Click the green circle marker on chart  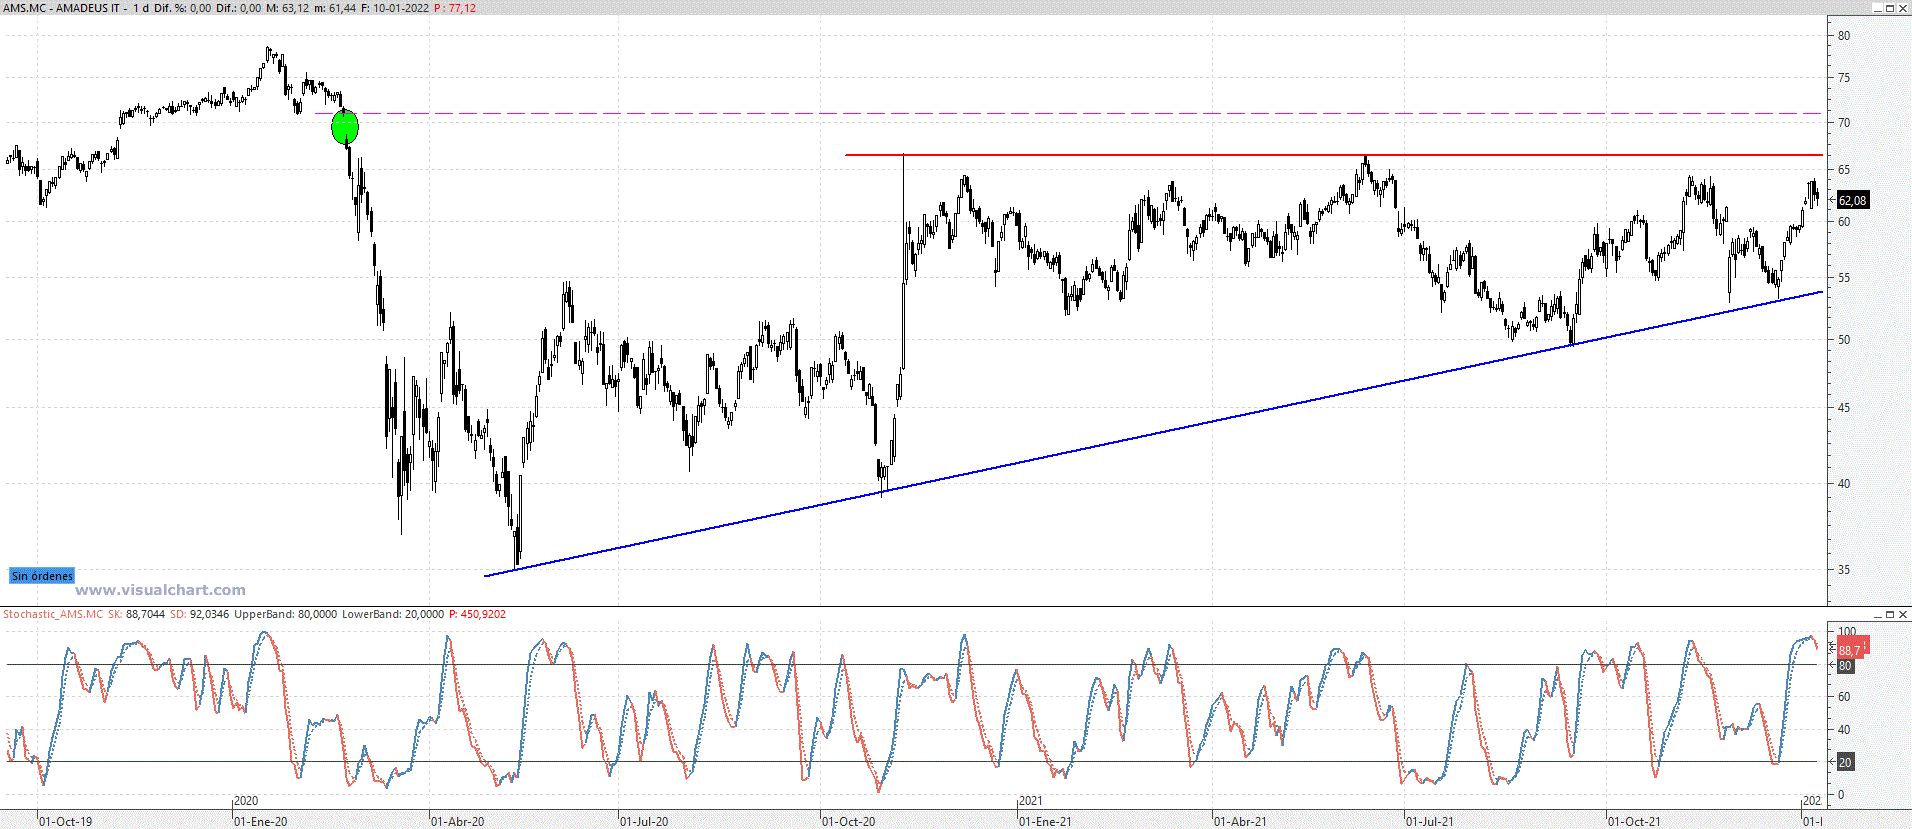click(x=345, y=127)
